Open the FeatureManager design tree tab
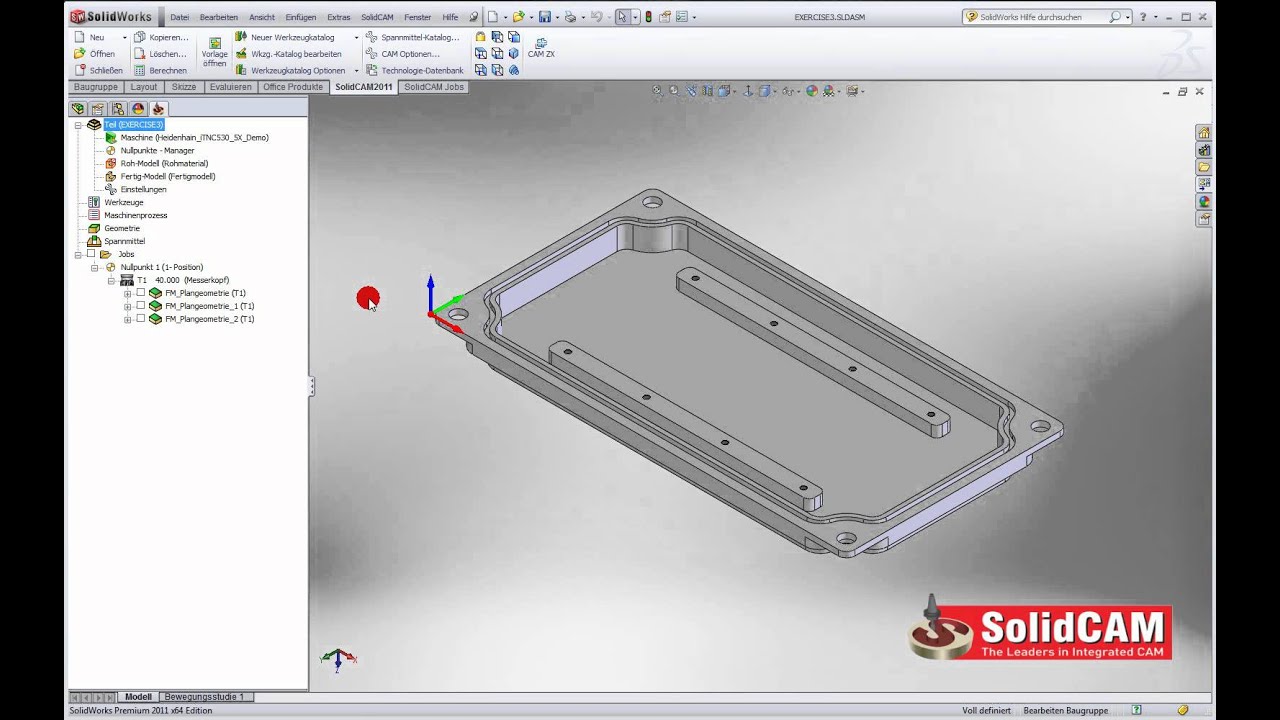 point(78,108)
